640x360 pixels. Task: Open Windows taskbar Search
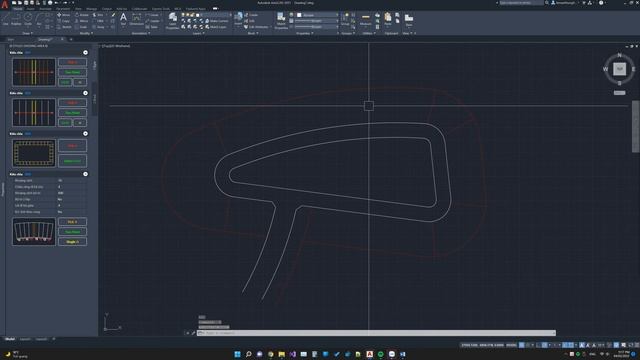coord(249,354)
